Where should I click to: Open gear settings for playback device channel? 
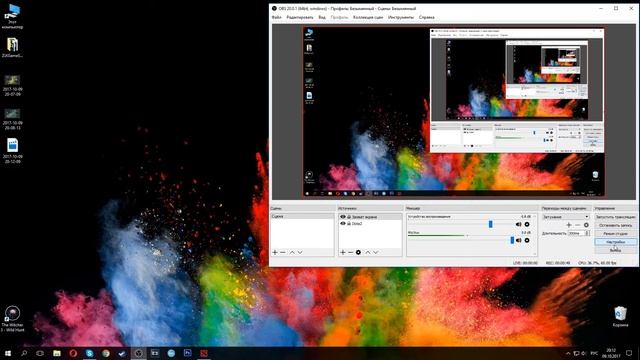click(x=527, y=224)
